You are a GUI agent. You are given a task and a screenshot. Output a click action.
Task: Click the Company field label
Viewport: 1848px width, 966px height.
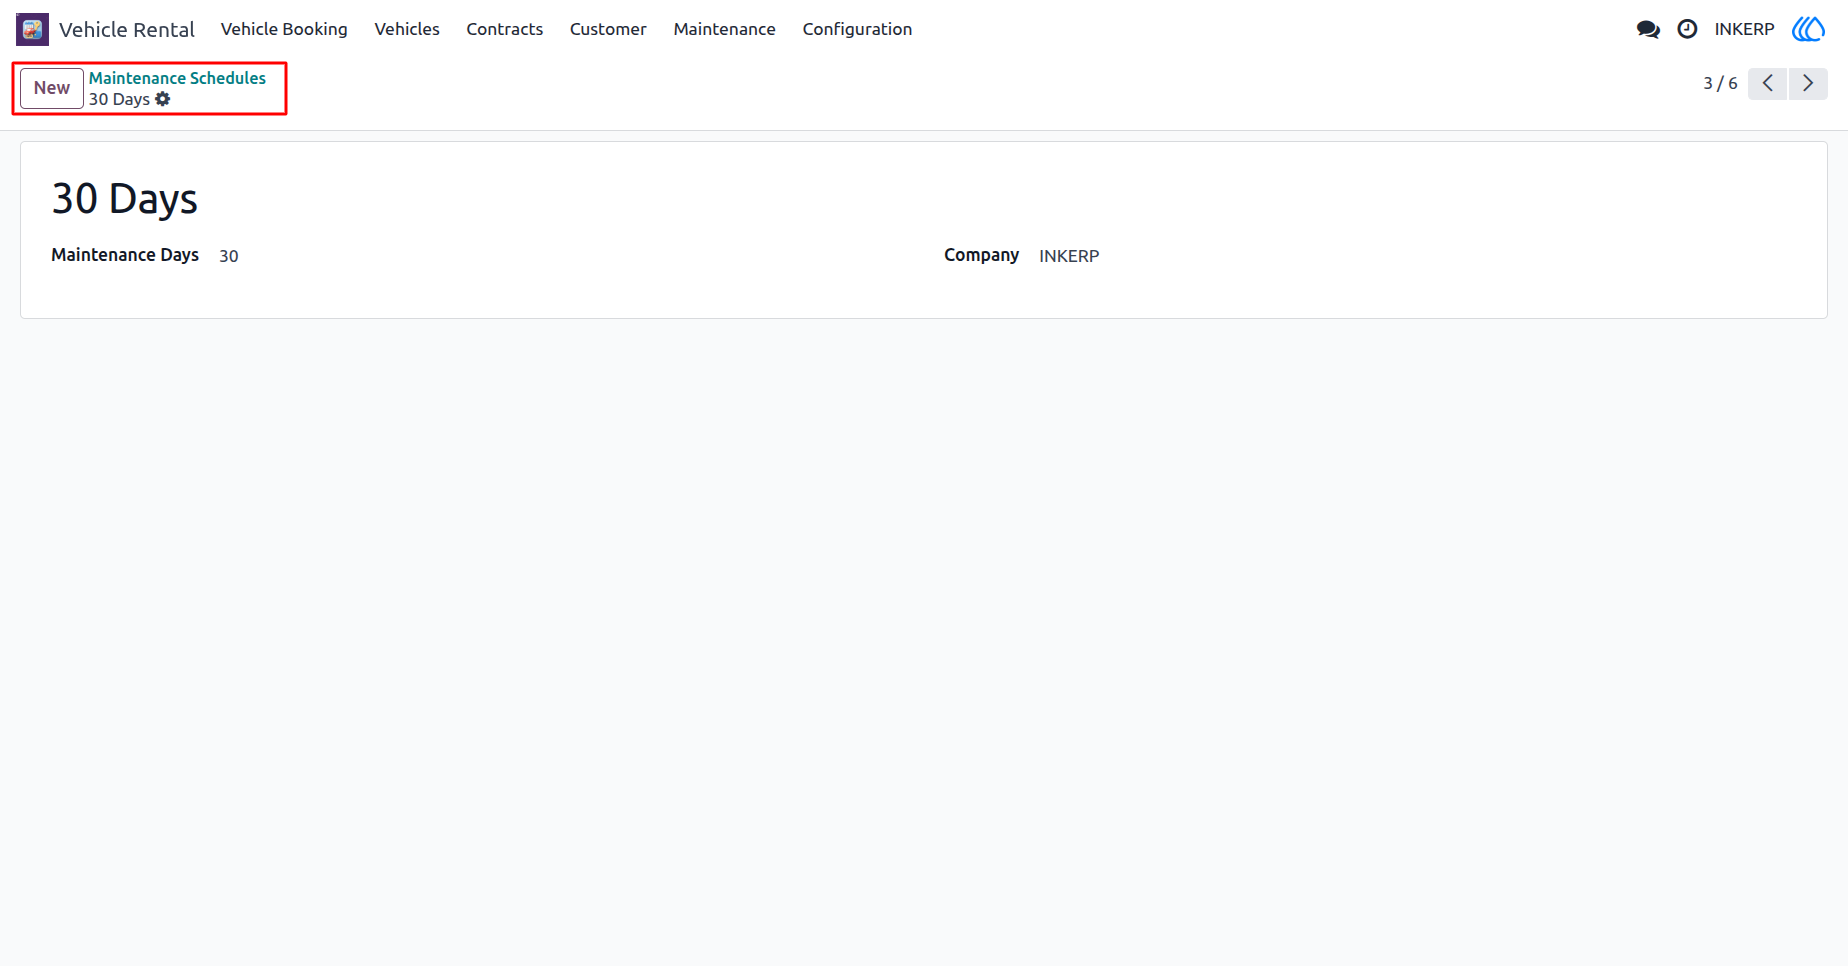982,255
